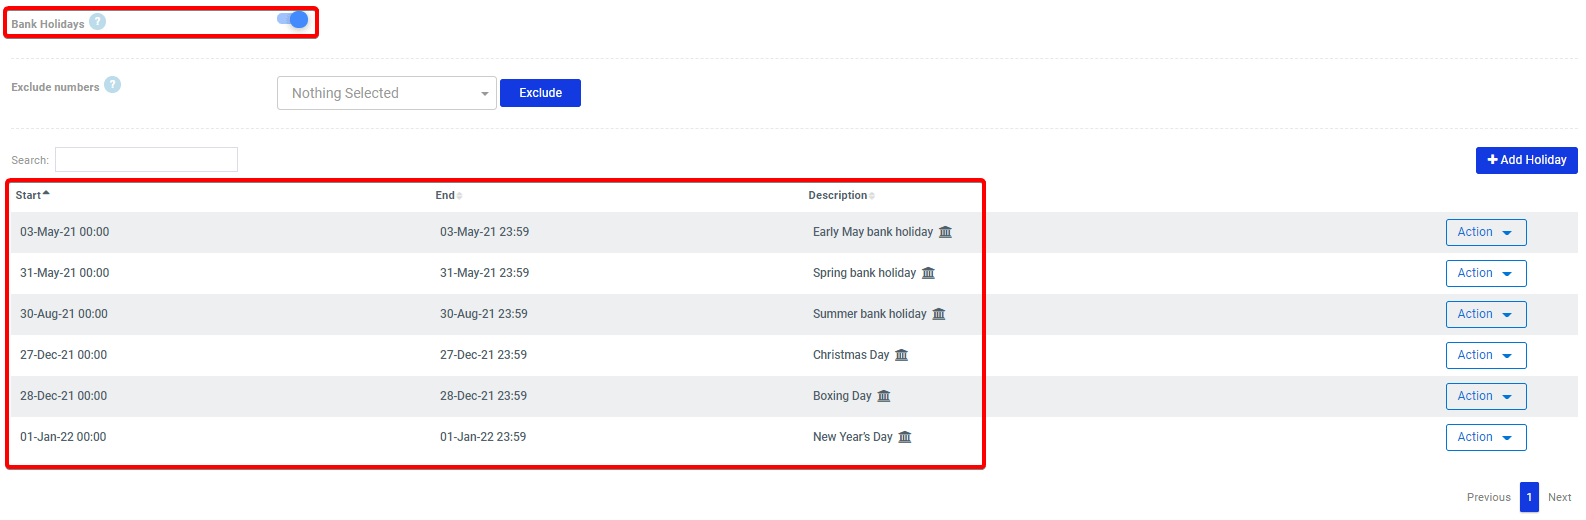Sort by the End column header
This screenshot has width=1586, height=520.
tap(449, 195)
